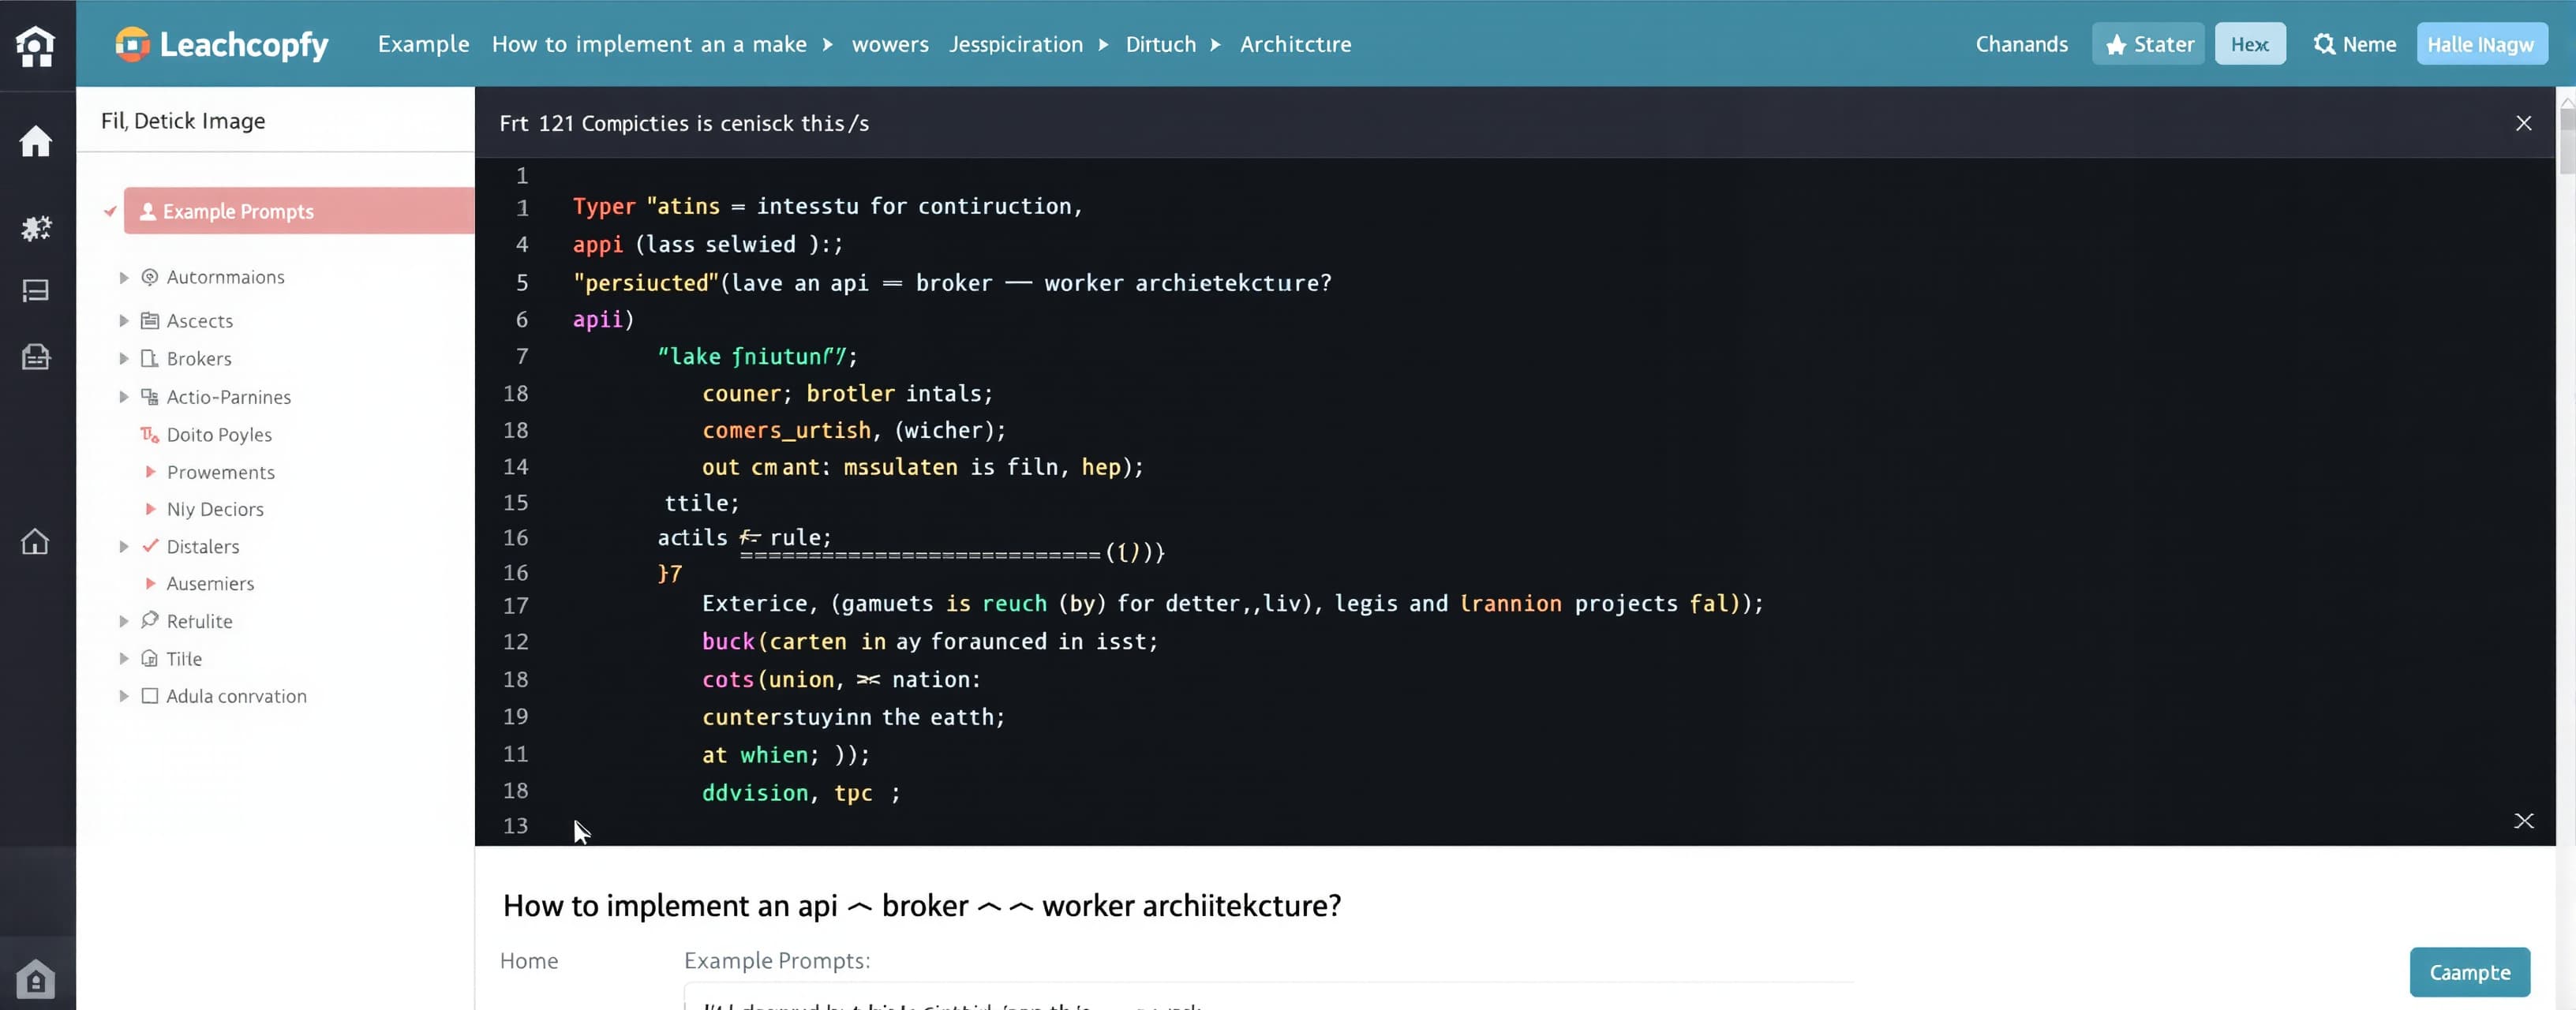The height and width of the screenshot is (1010, 2576).
Task: Click the X at code panel bottom
Action: pyautogui.click(x=2523, y=821)
